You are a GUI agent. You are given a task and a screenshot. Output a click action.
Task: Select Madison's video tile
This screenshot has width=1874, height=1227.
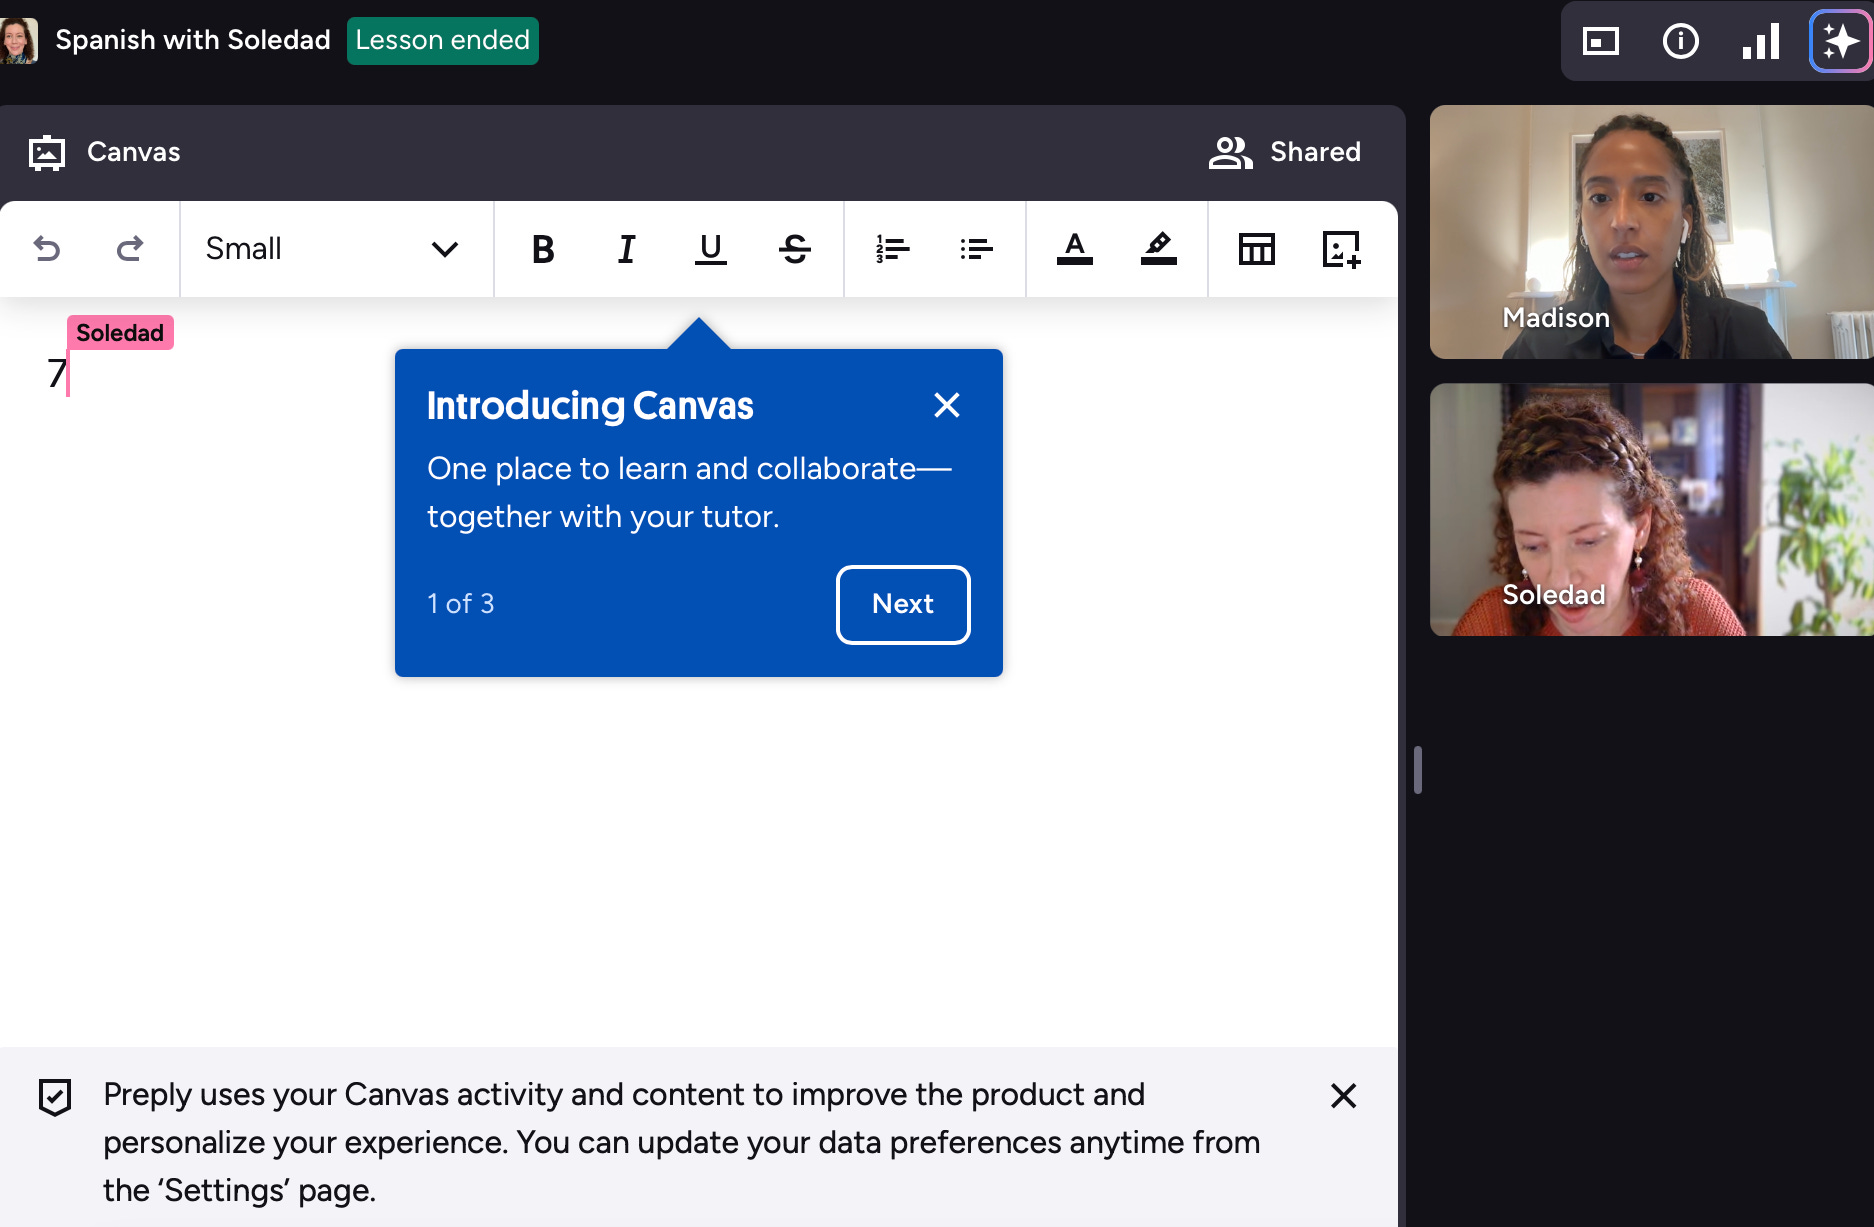(x=1652, y=232)
